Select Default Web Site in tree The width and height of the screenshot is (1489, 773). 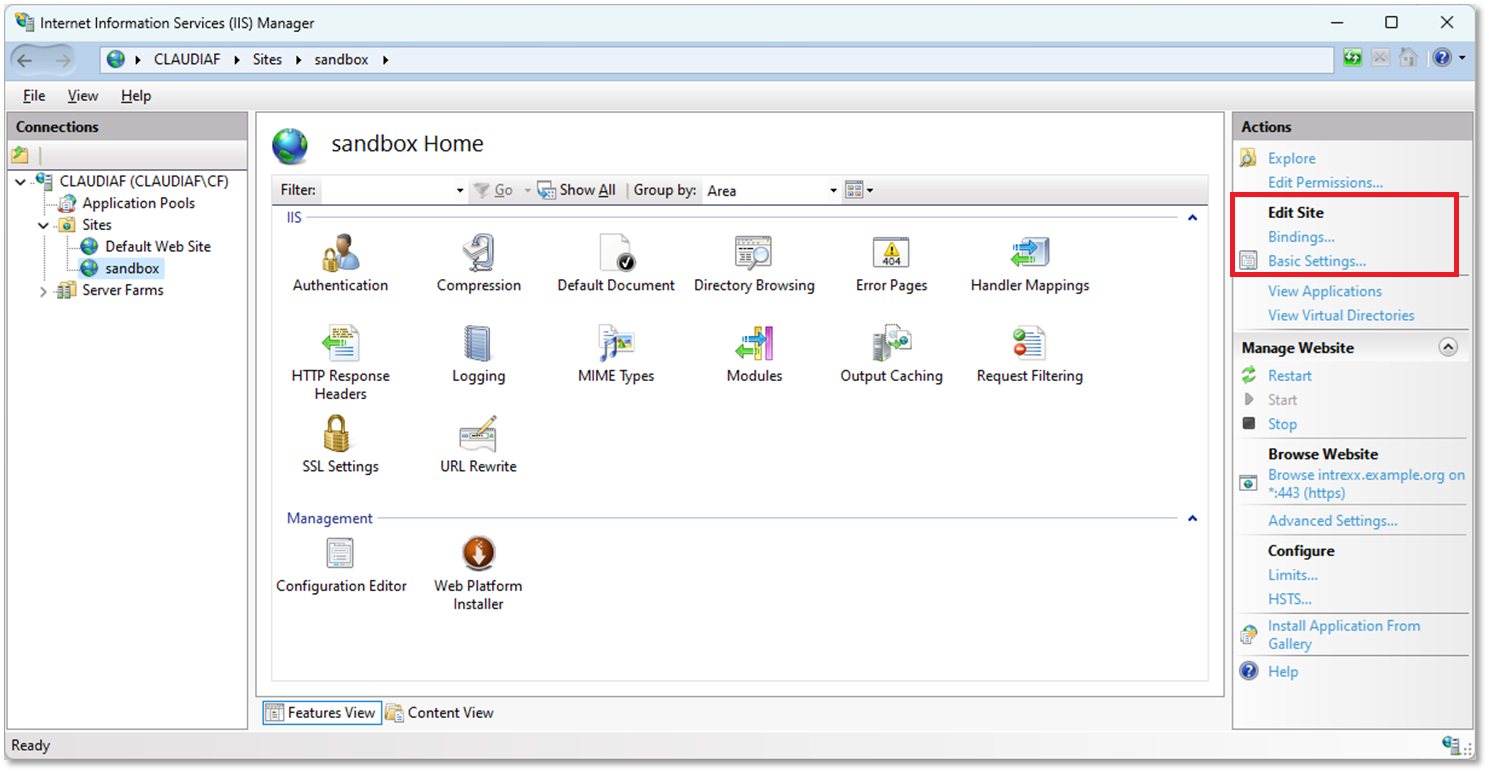[157, 246]
